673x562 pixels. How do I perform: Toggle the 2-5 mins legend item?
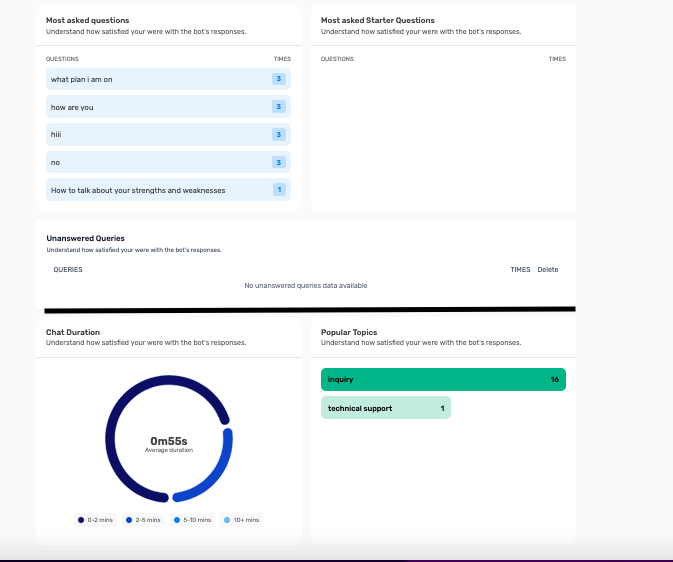(144, 520)
